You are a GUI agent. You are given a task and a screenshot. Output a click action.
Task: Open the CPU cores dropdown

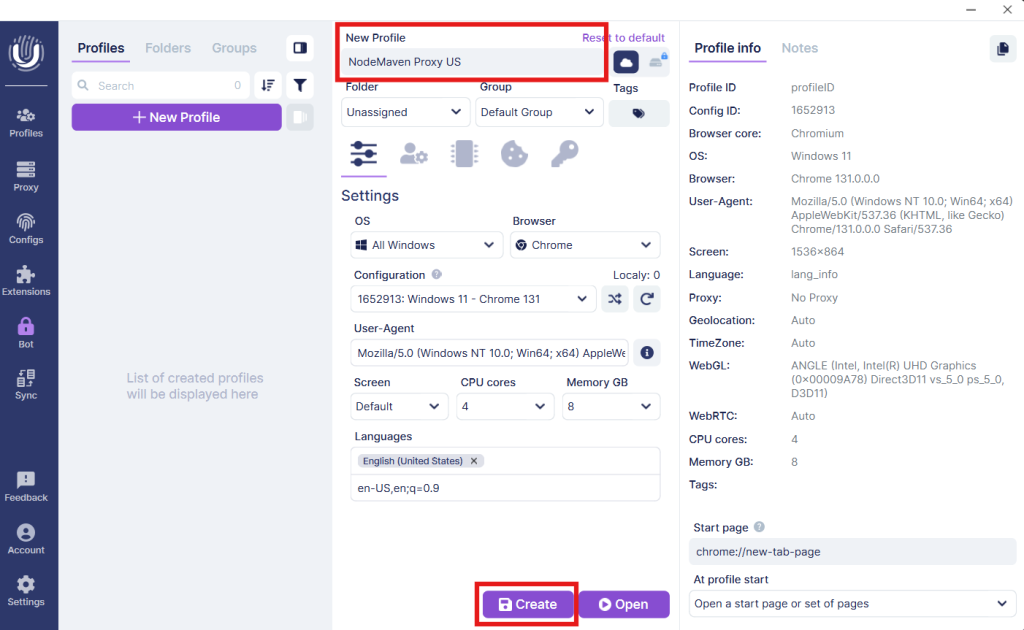(x=505, y=406)
